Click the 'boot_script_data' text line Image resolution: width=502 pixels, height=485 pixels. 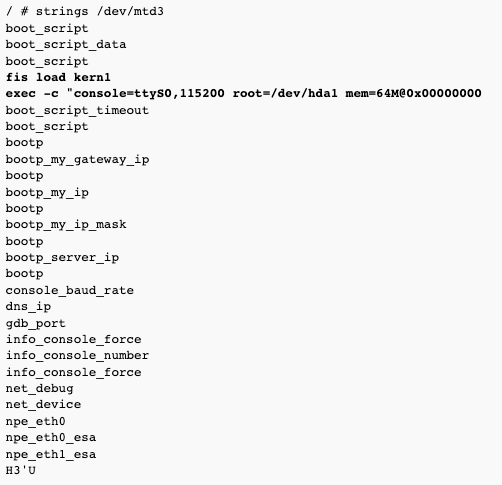click(x=66, y=45)
